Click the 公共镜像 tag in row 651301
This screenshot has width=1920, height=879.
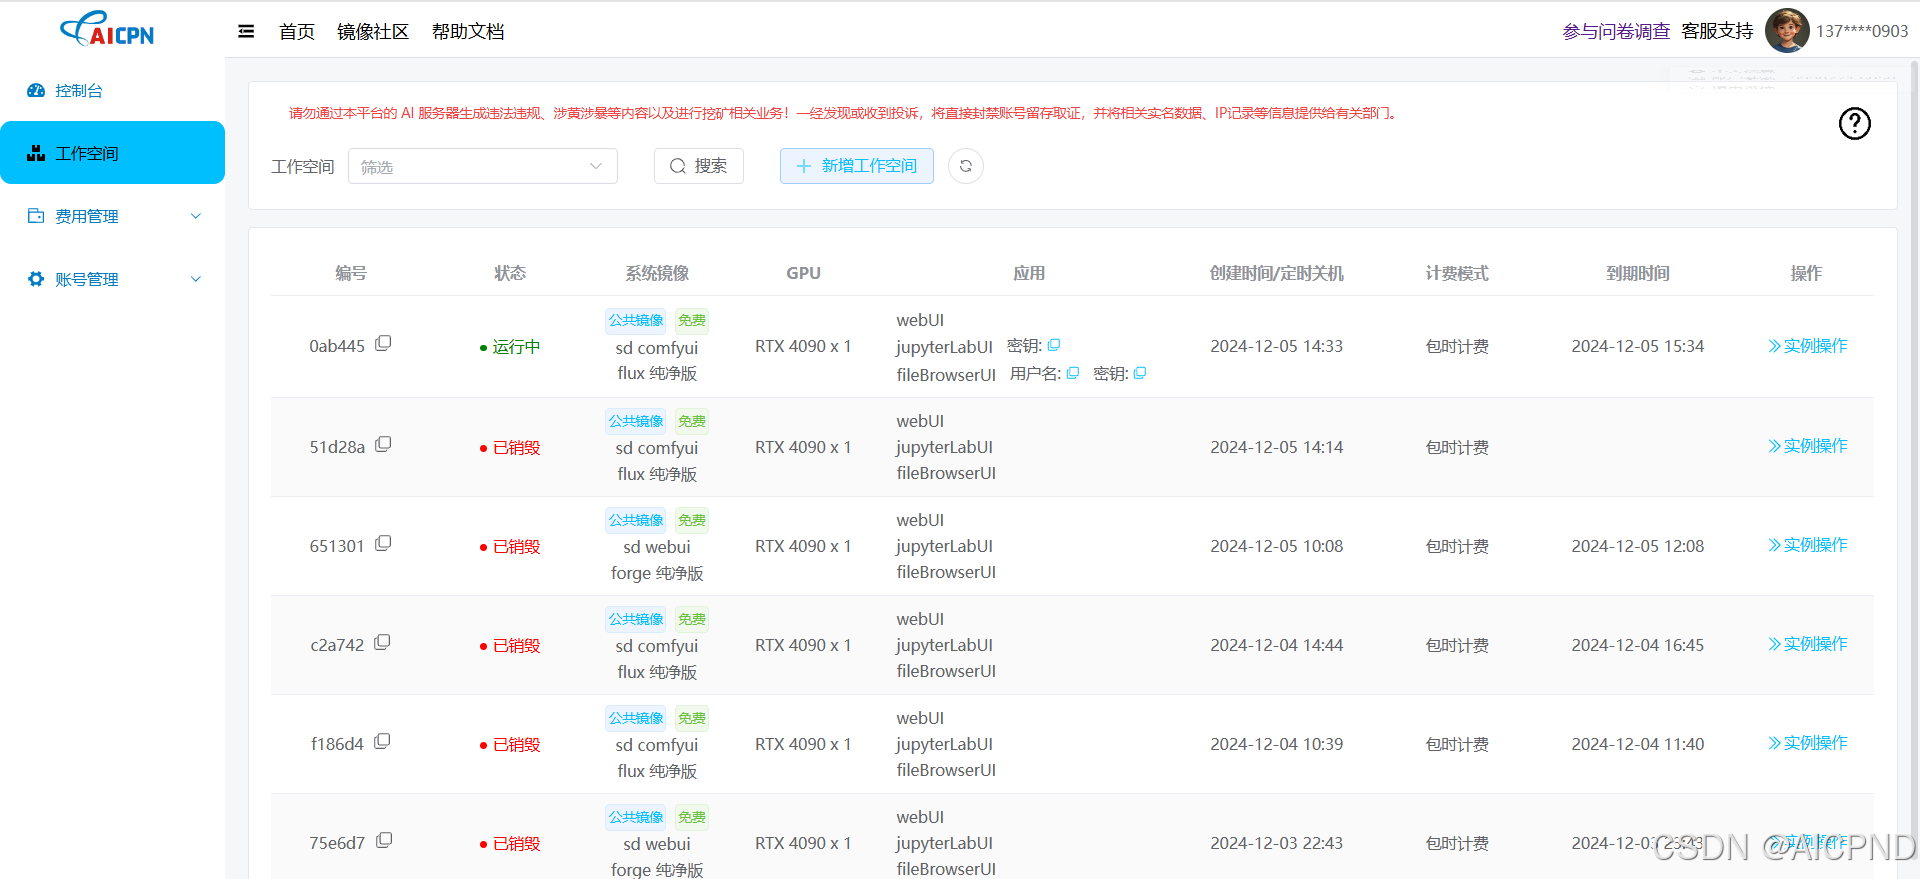point(636,520)
